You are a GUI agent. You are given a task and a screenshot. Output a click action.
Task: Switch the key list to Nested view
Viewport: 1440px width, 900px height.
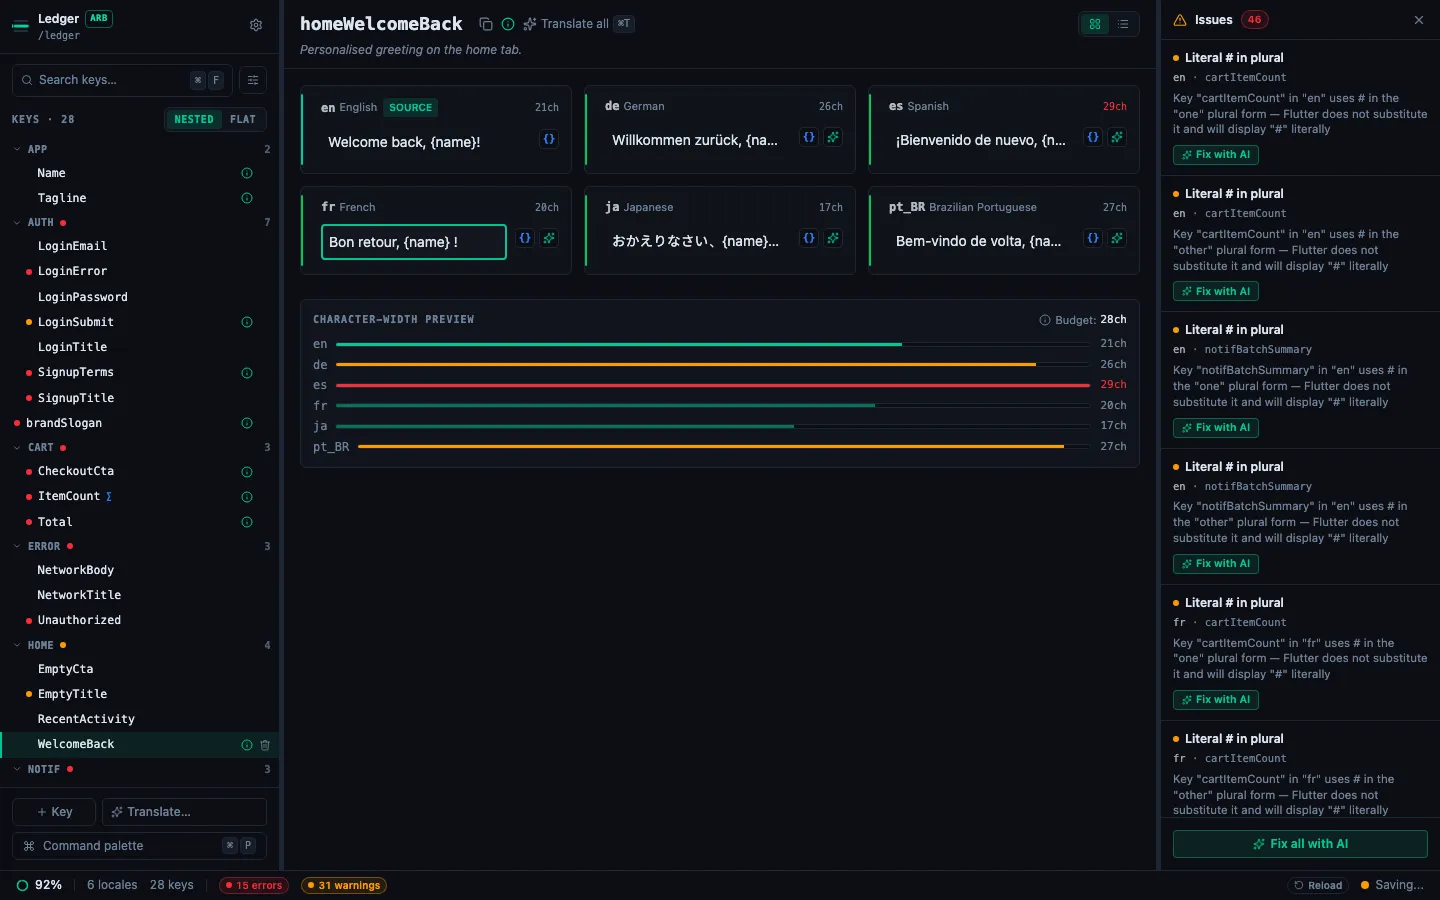tap(194, 119)
